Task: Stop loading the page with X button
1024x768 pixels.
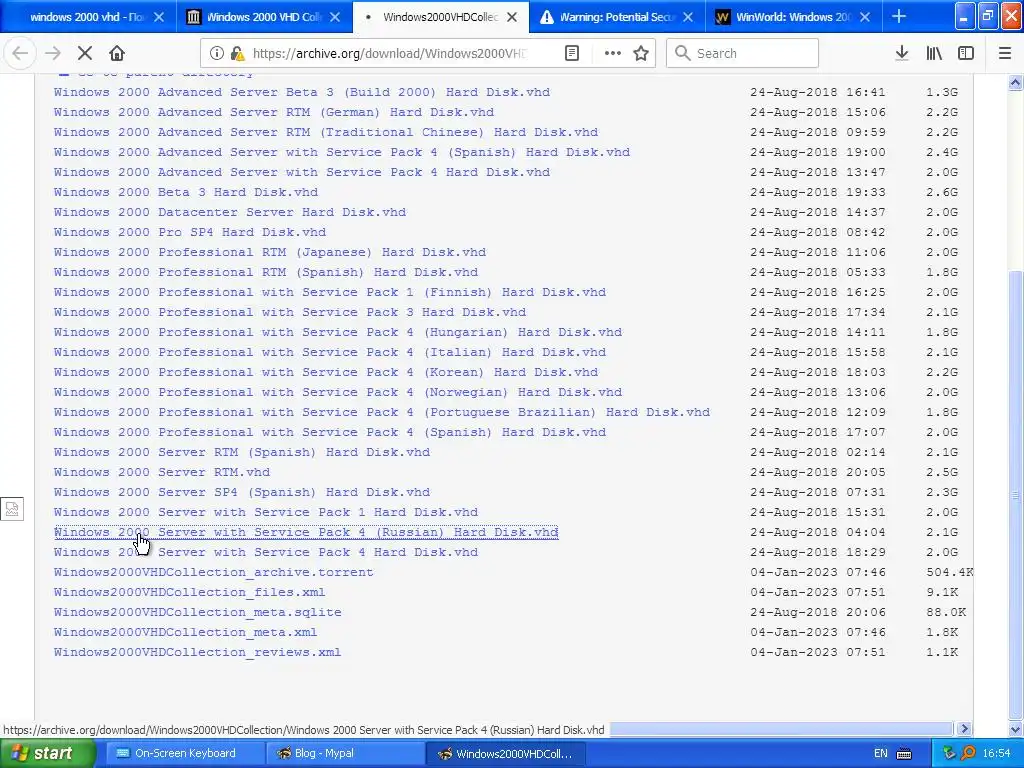Action: click(x=85, y=53)
